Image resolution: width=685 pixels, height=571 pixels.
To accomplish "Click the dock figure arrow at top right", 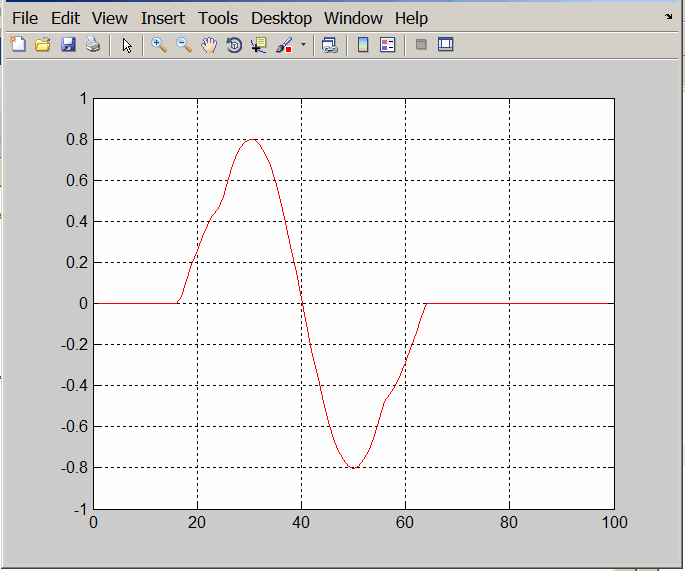I will point(668,16).
